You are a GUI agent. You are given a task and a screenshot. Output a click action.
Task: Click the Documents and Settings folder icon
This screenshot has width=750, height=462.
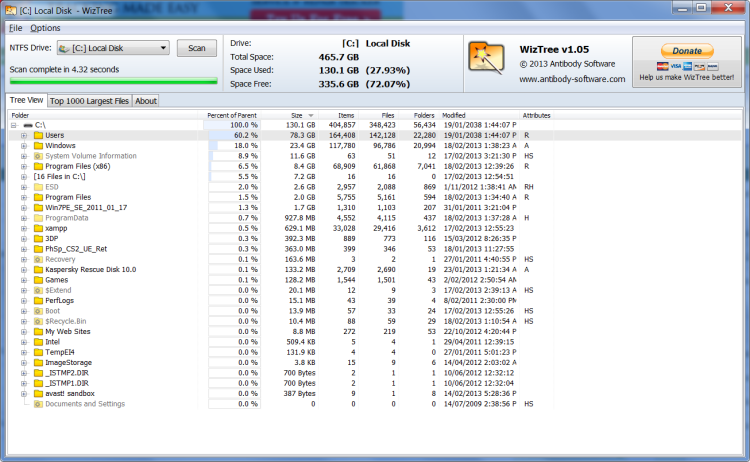(39, 404)
